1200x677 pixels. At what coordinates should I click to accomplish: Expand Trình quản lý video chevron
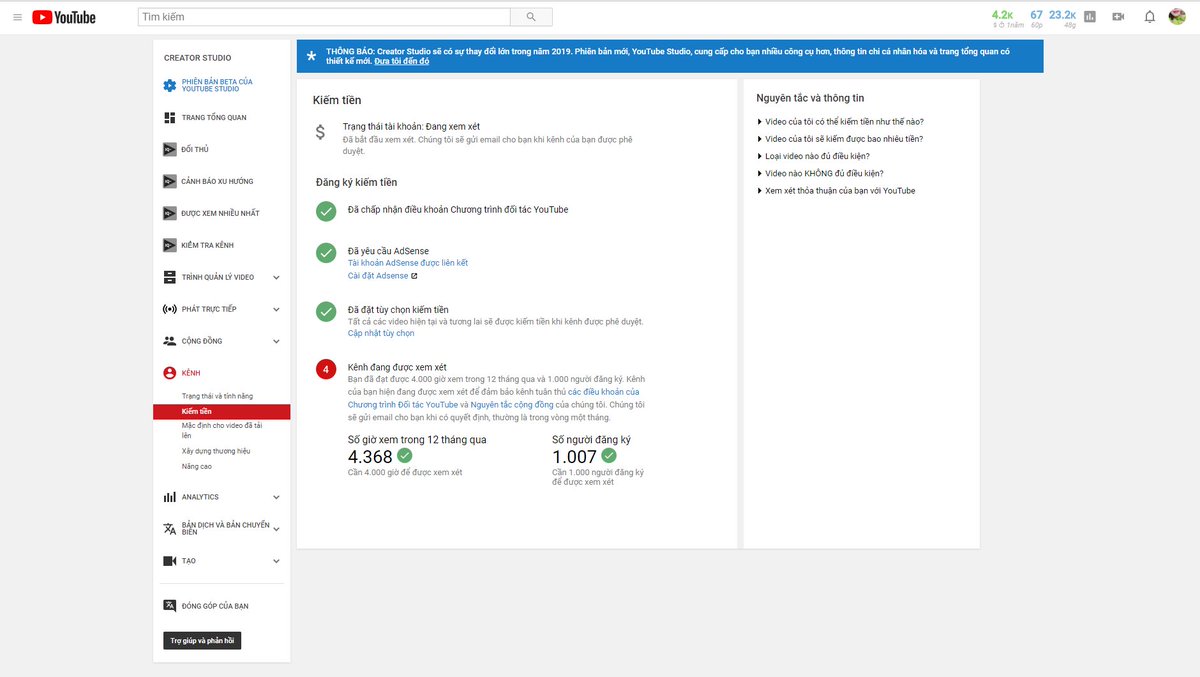point(276,277)
